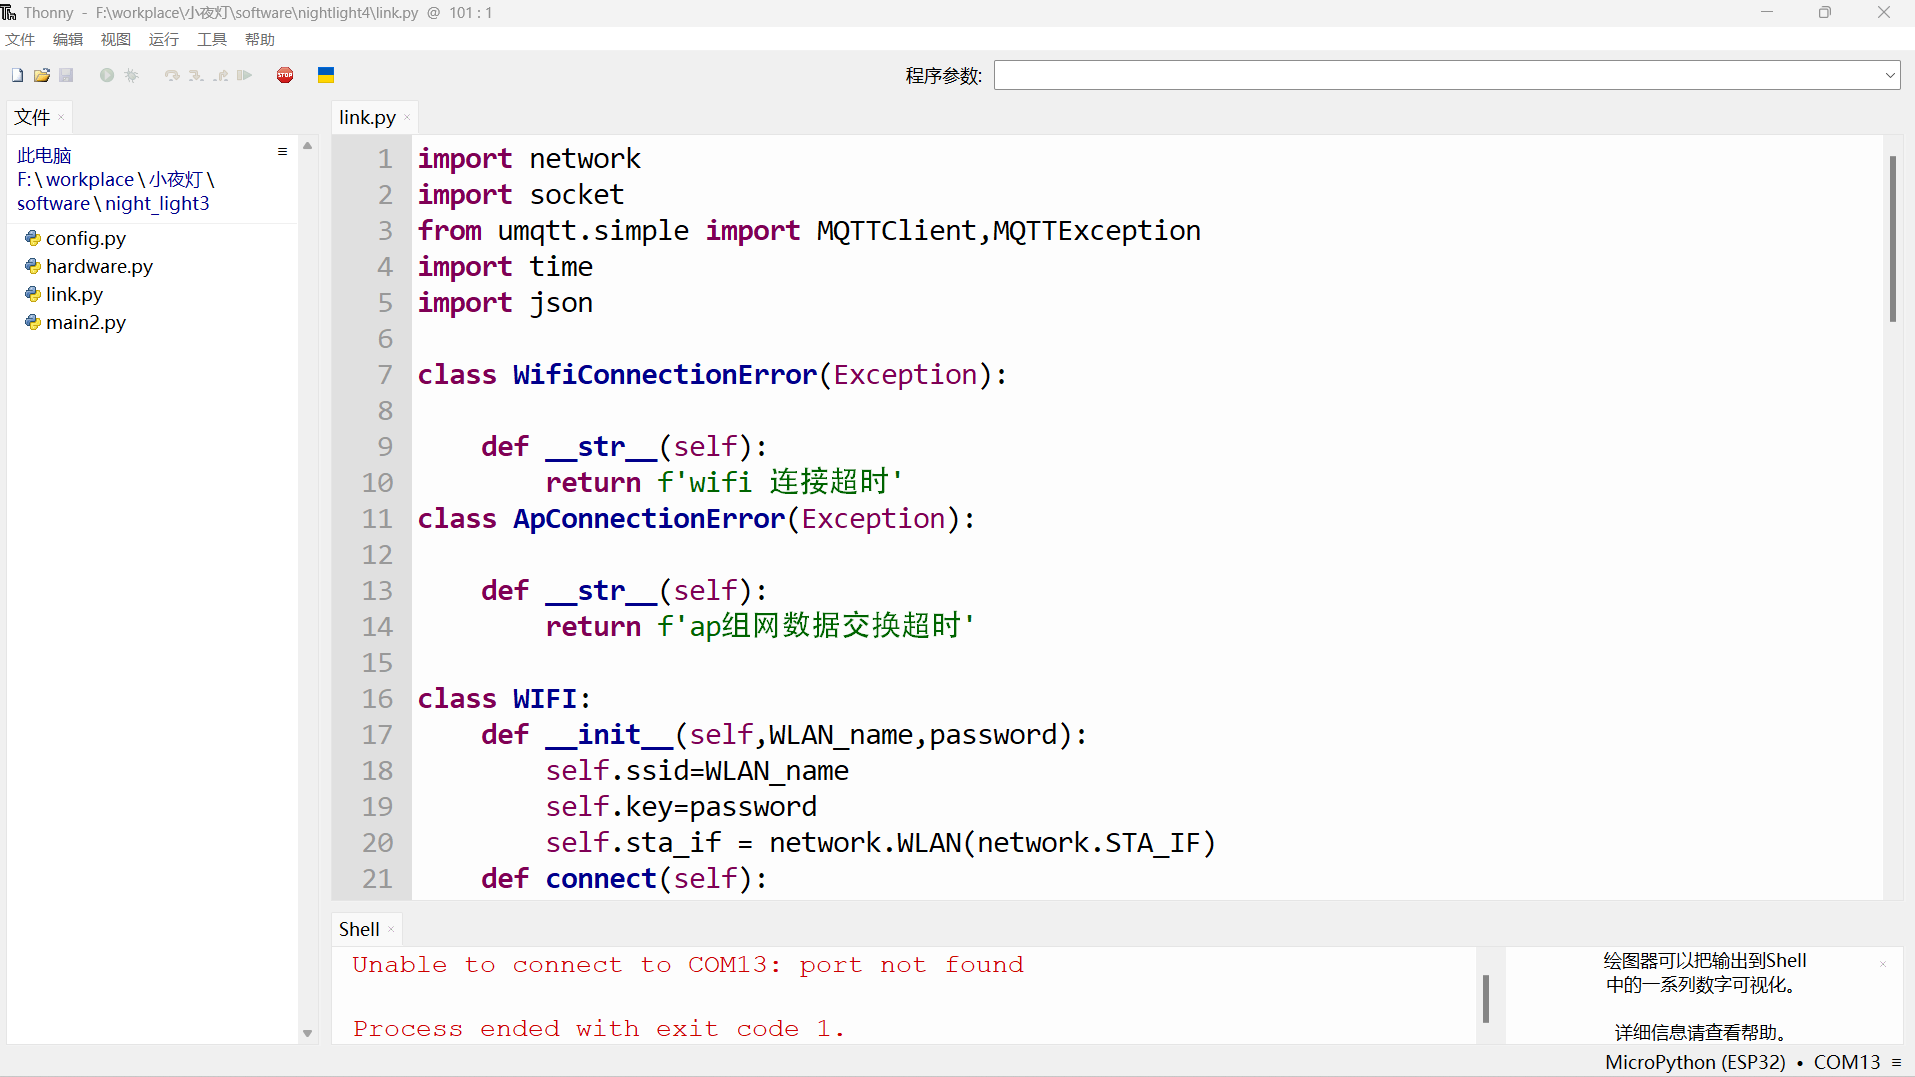The width and height of the screenshot is (1915, 1077).
Task: Close the link.py editor tab
Action: click(x=407, y=118)
